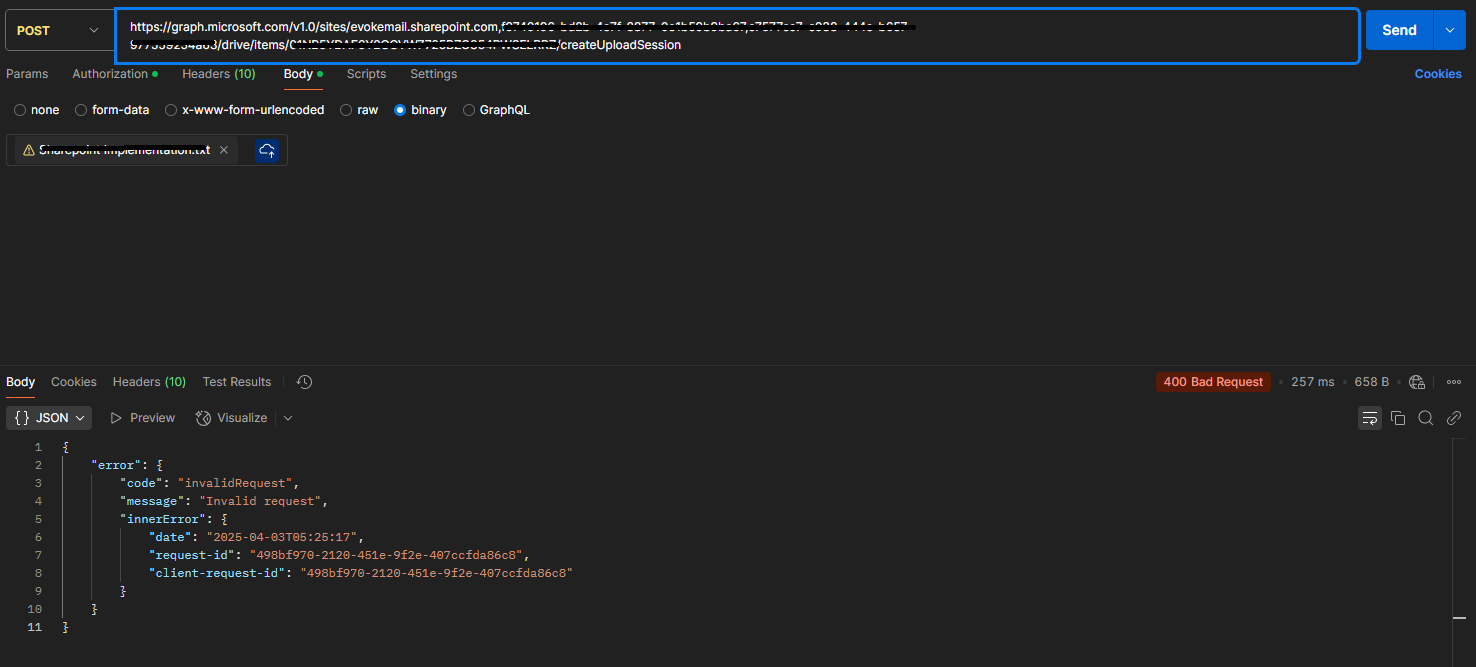Click into the request URL field
Image resolution: width=1476 pixels, height=667 pixels.
[x=738, y=36]
